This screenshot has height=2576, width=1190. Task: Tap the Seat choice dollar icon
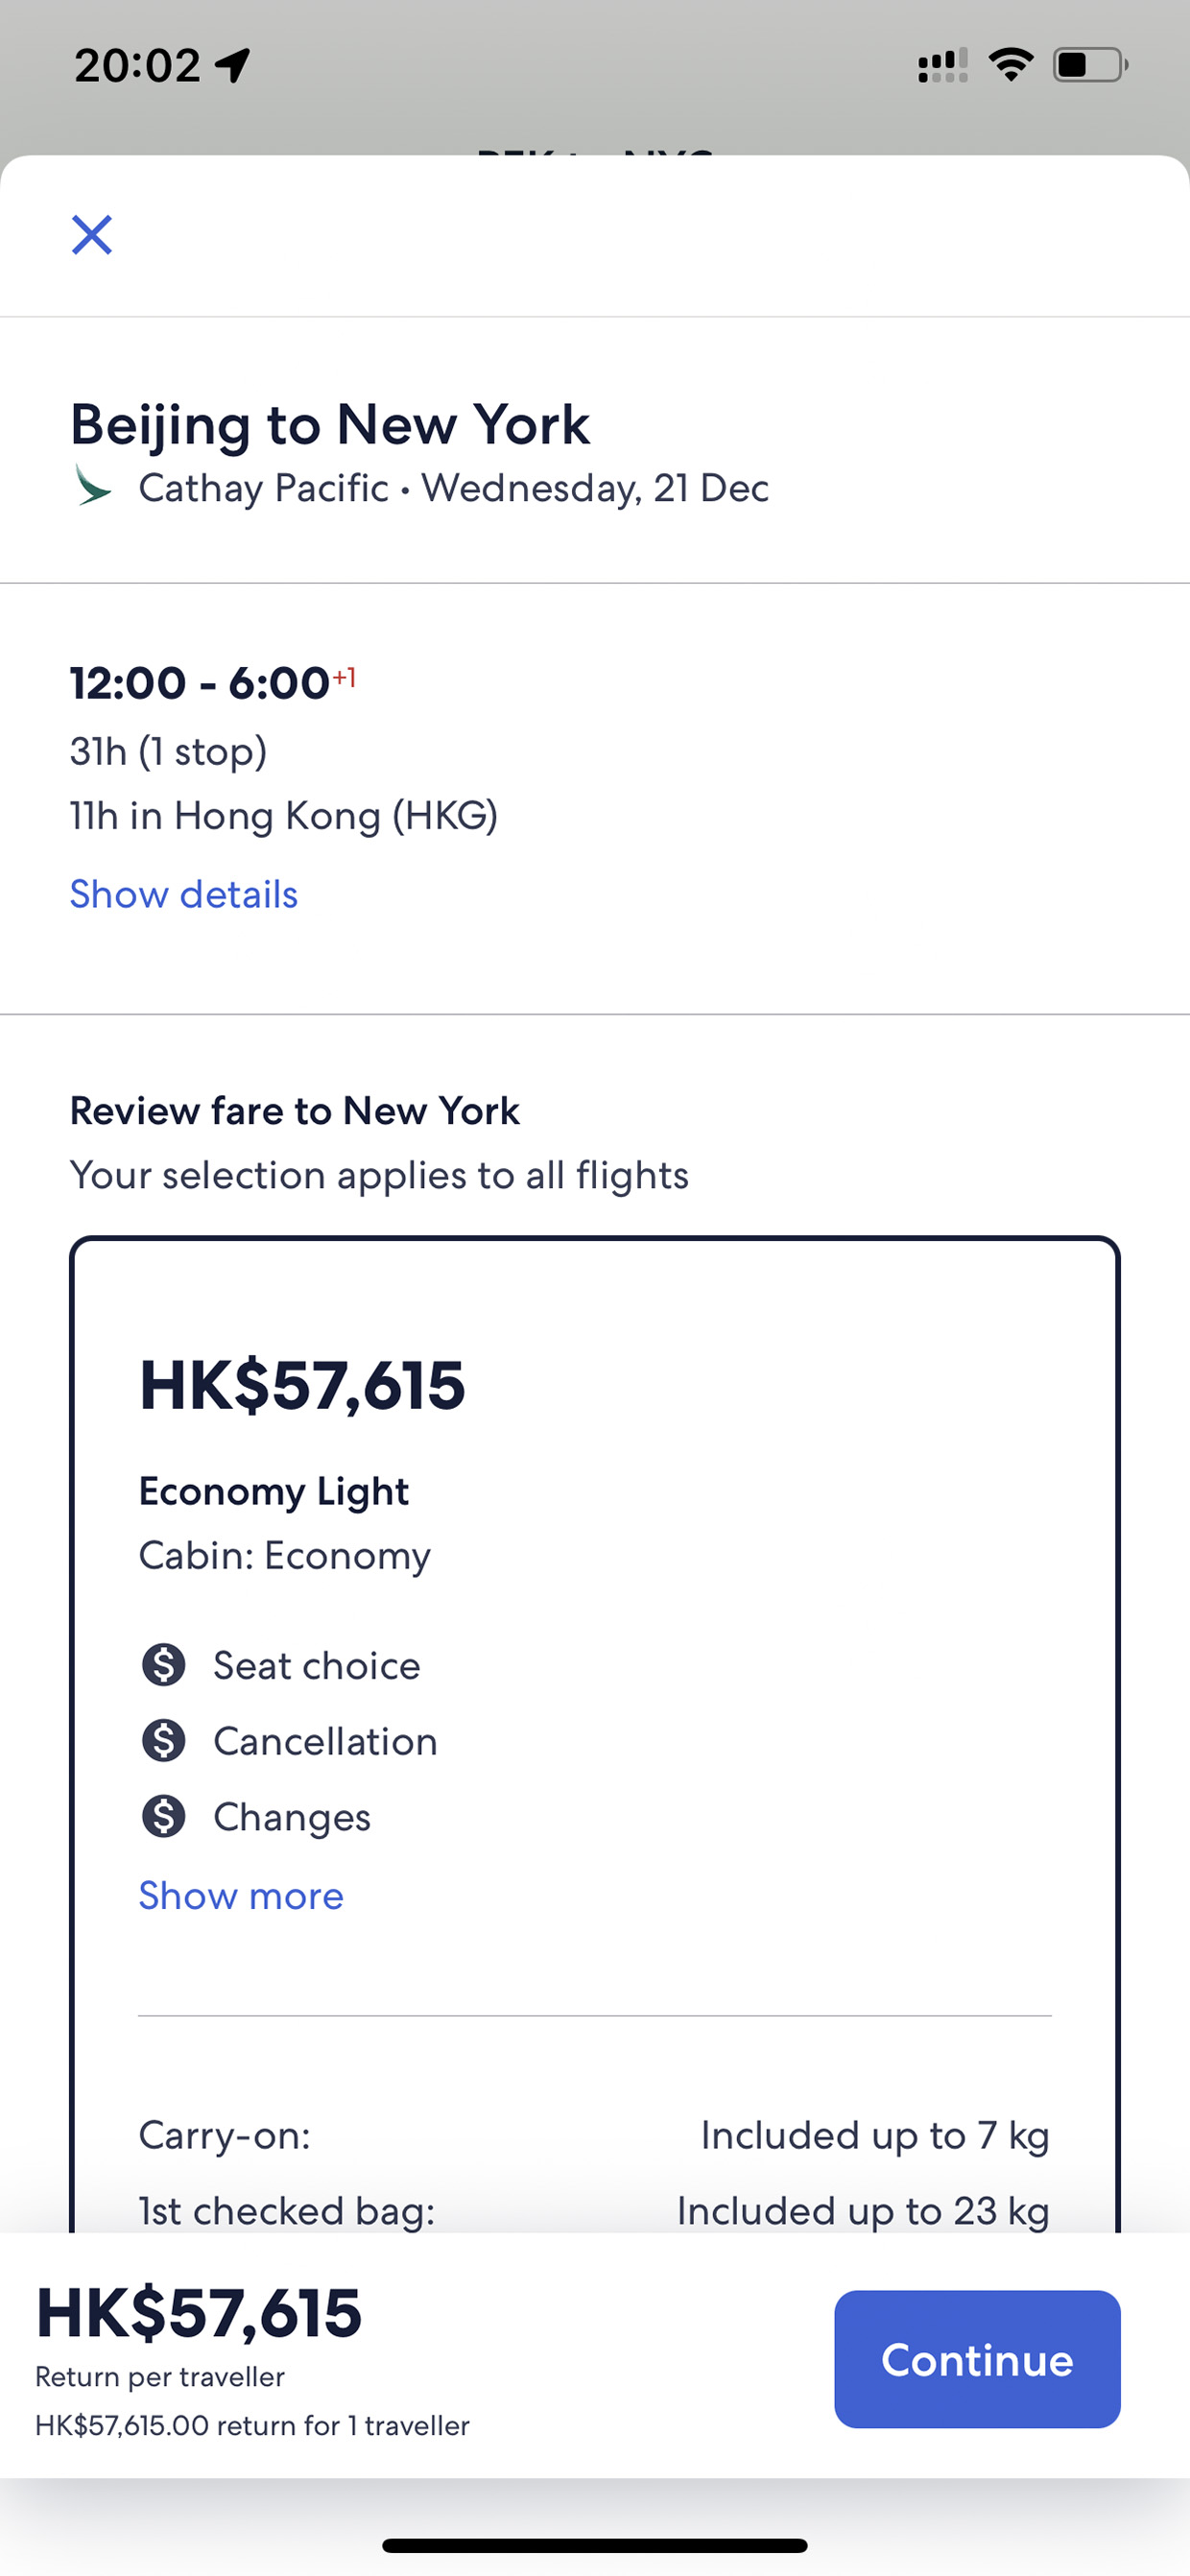[x=164, y=1665]
